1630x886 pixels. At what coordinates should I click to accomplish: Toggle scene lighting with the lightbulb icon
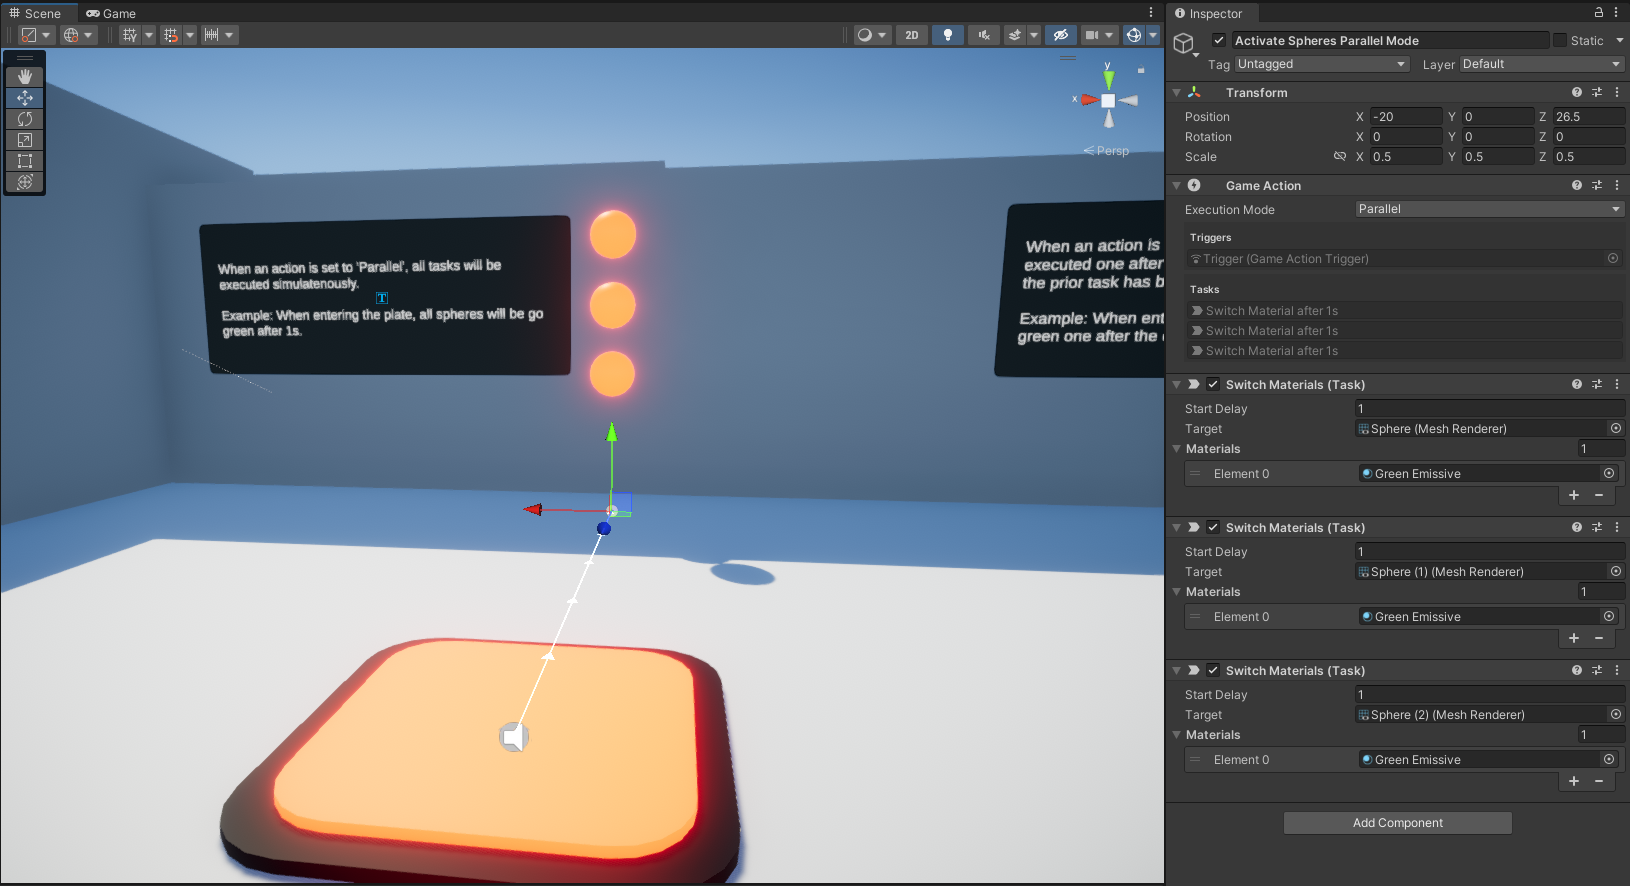[x=947, y=35]
